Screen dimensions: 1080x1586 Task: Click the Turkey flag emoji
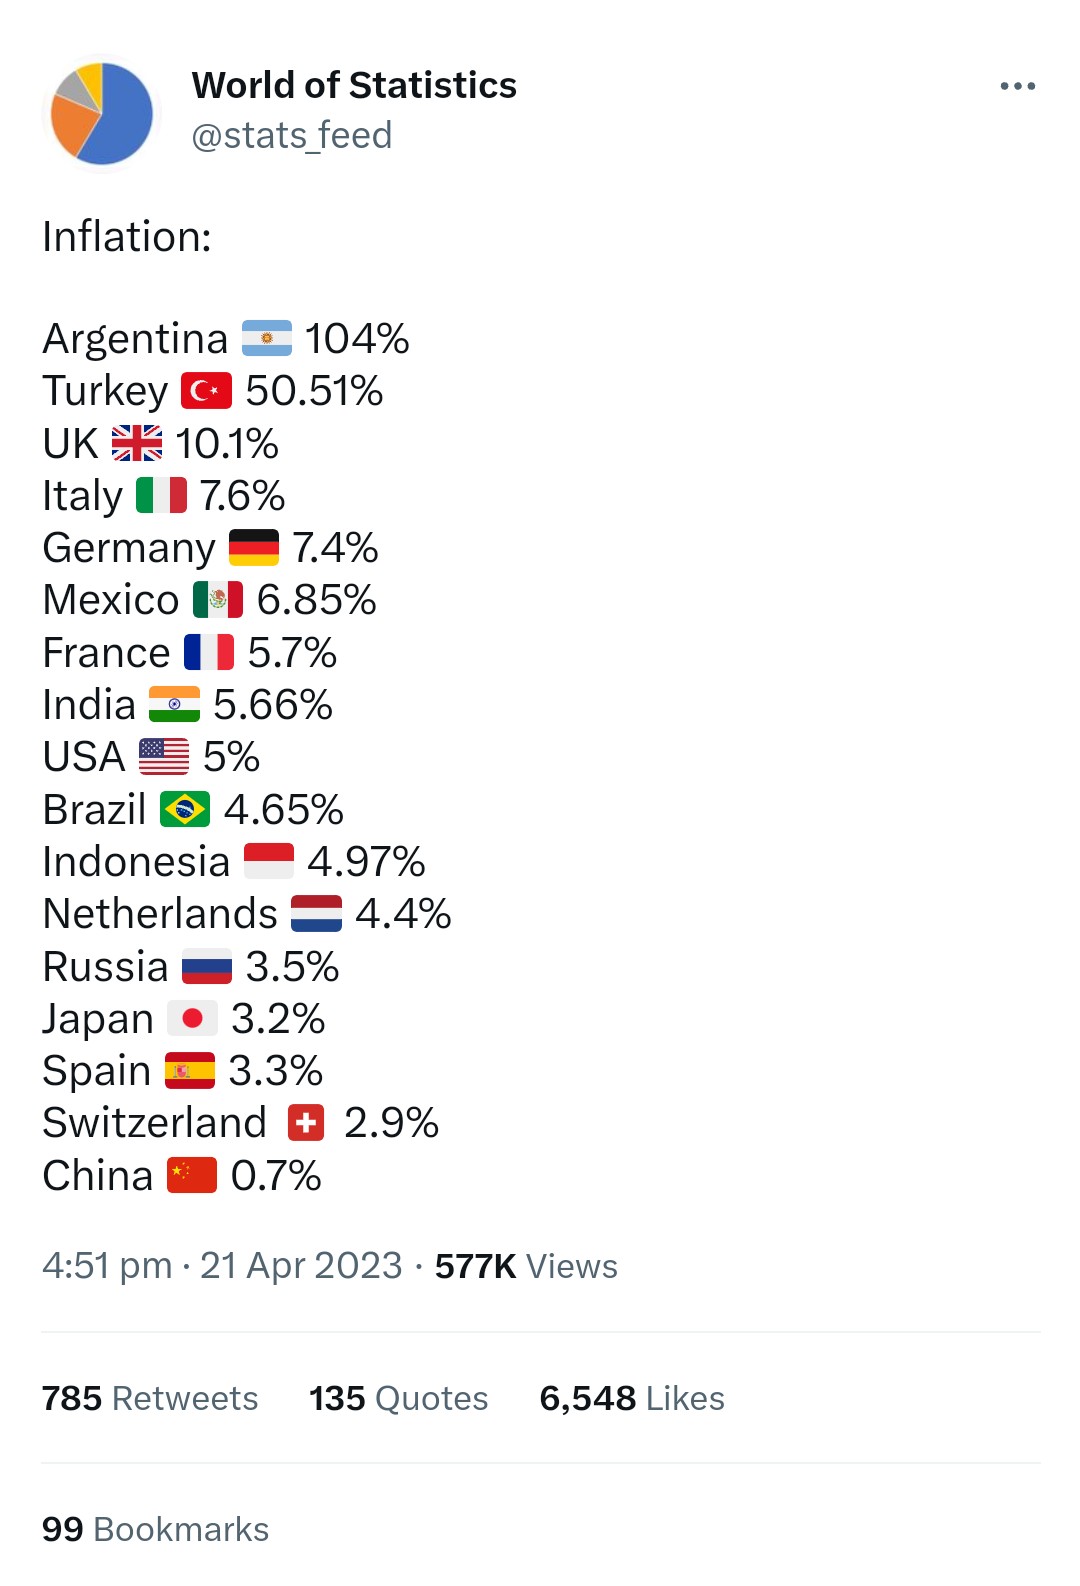pos(206,391)
